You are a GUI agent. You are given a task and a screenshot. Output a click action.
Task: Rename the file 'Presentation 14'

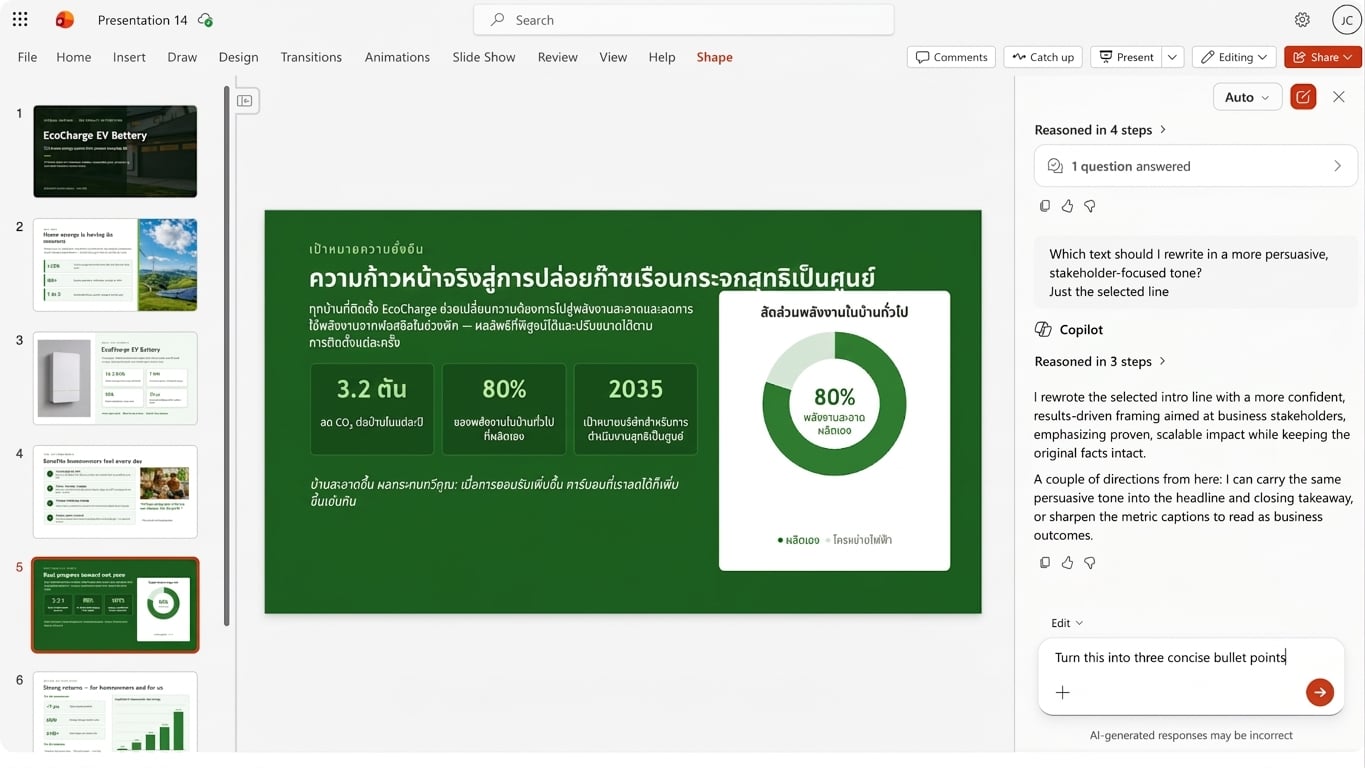click(x=143, y=20)
